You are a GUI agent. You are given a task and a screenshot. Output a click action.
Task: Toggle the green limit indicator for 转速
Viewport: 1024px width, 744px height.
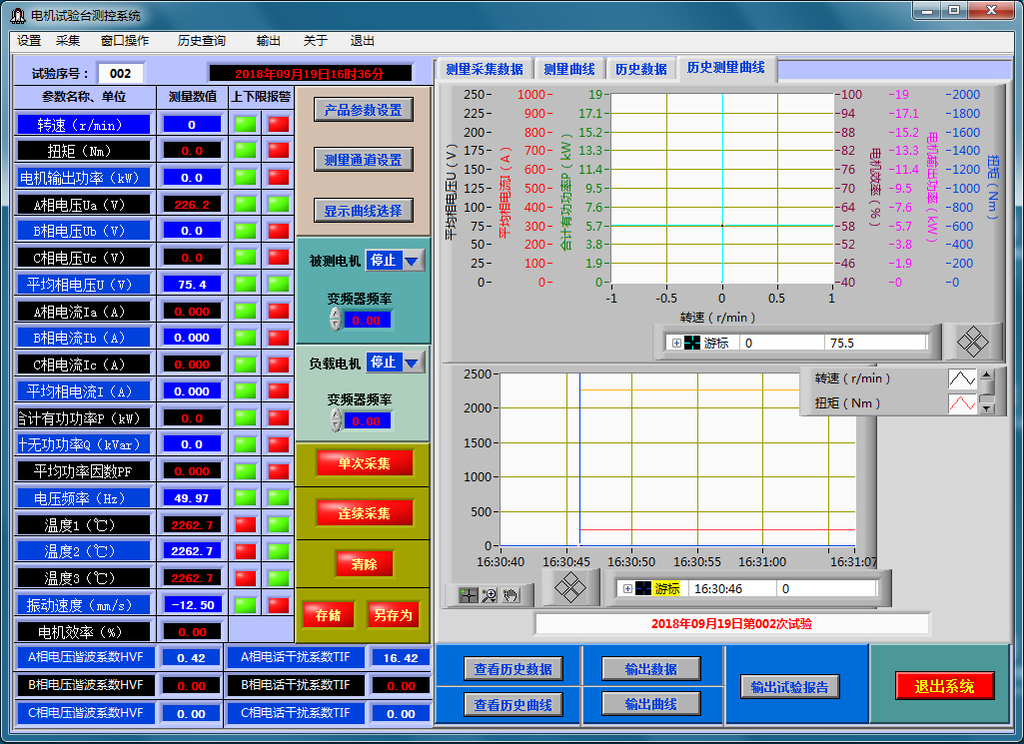click(x=245, y=124)
